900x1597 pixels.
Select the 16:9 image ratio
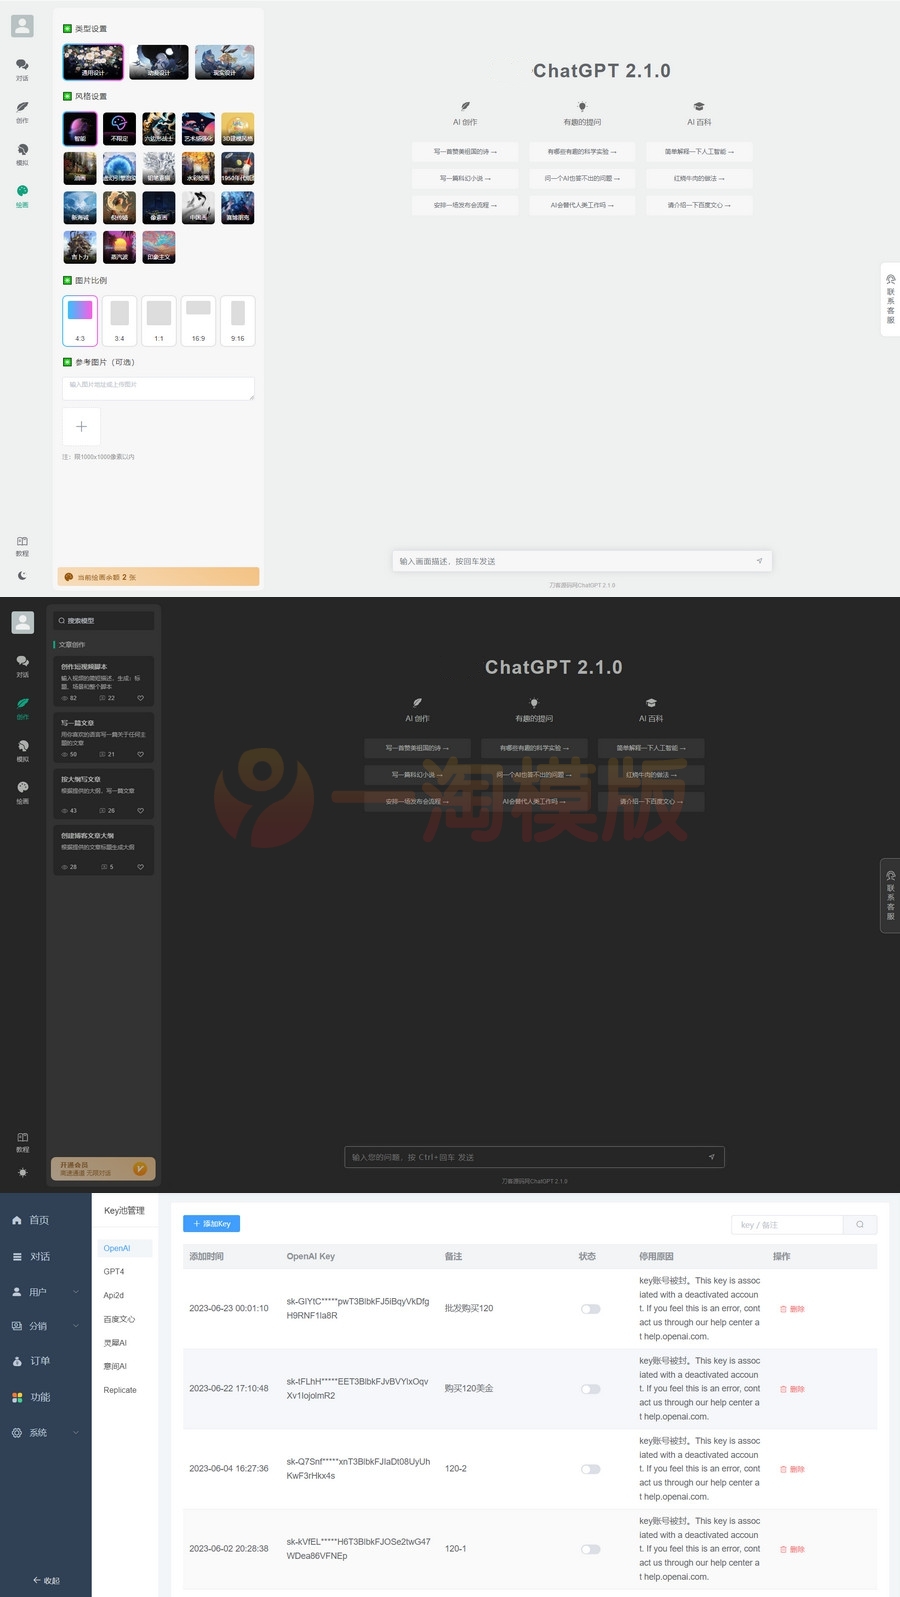click(198, 321)
